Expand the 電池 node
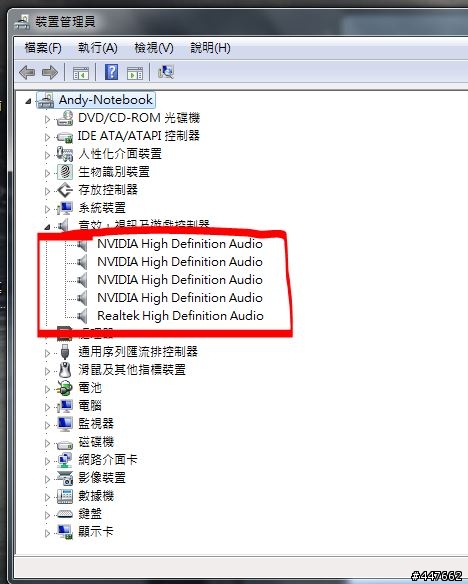 [47, 389]
